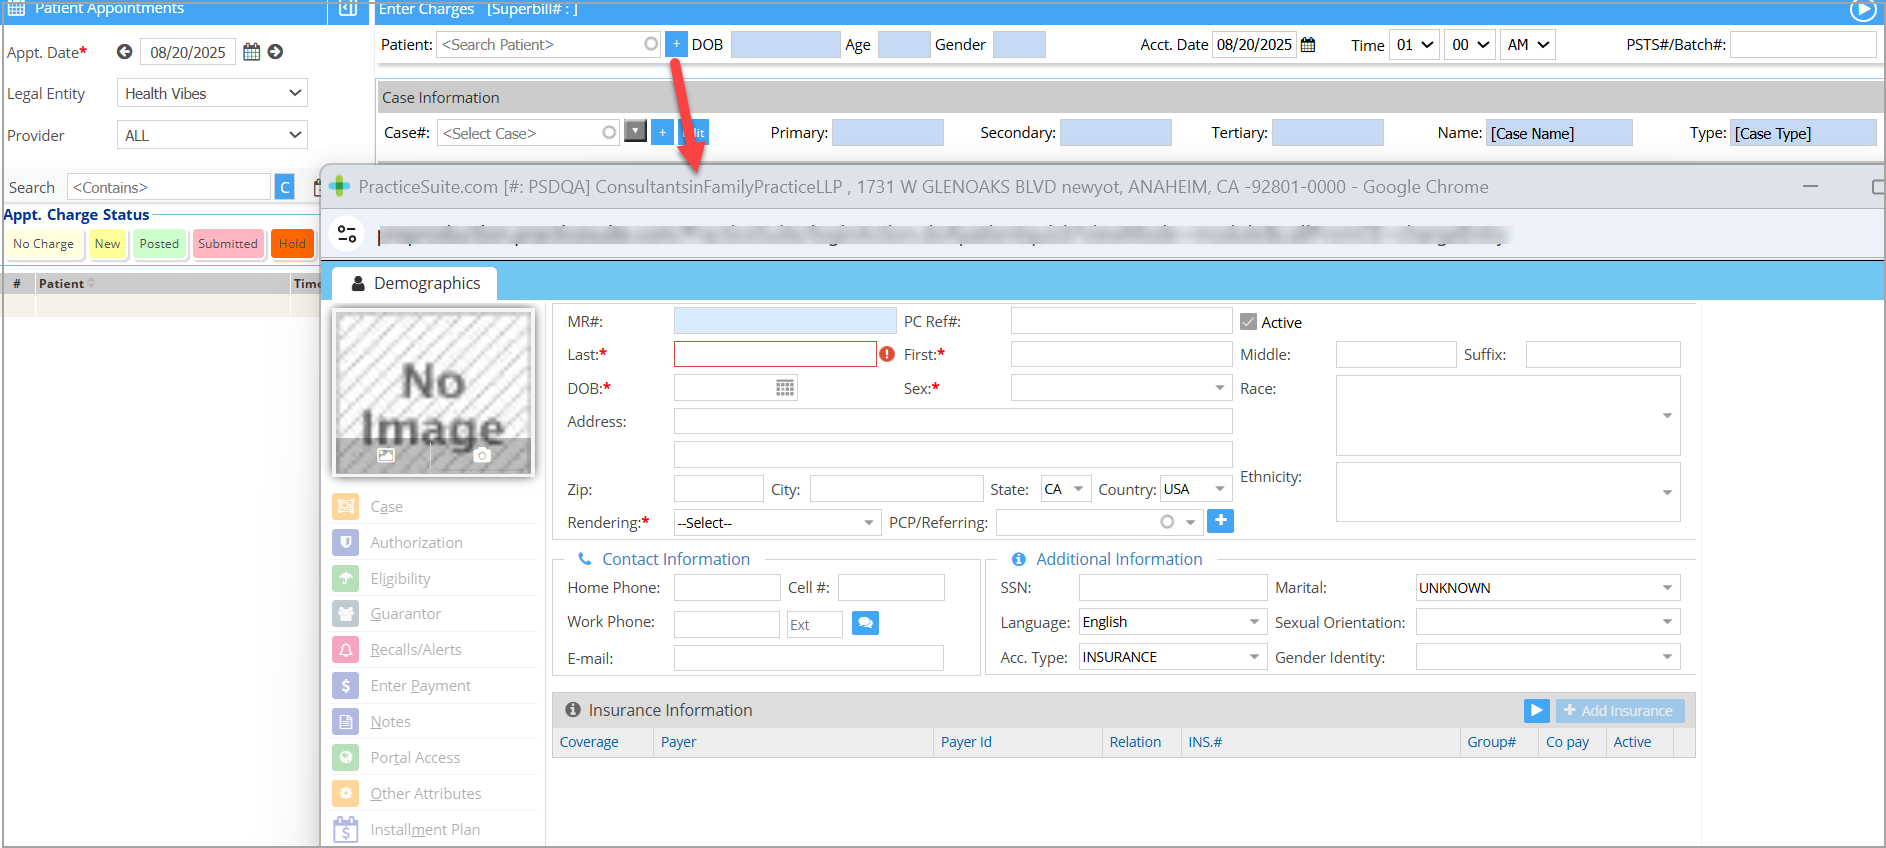Click the Add Insurance button
1886x848 pixels.
(x=1620, y=710)
